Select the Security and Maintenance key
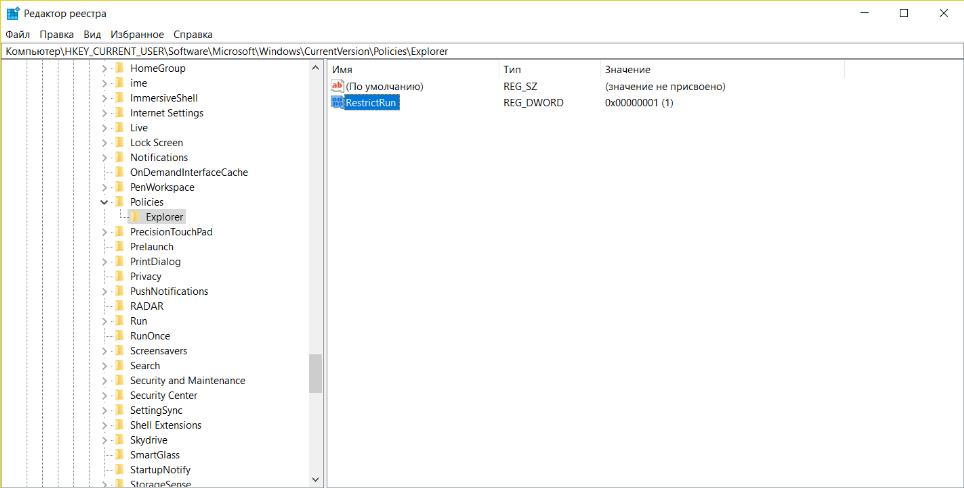 [188, 380]
